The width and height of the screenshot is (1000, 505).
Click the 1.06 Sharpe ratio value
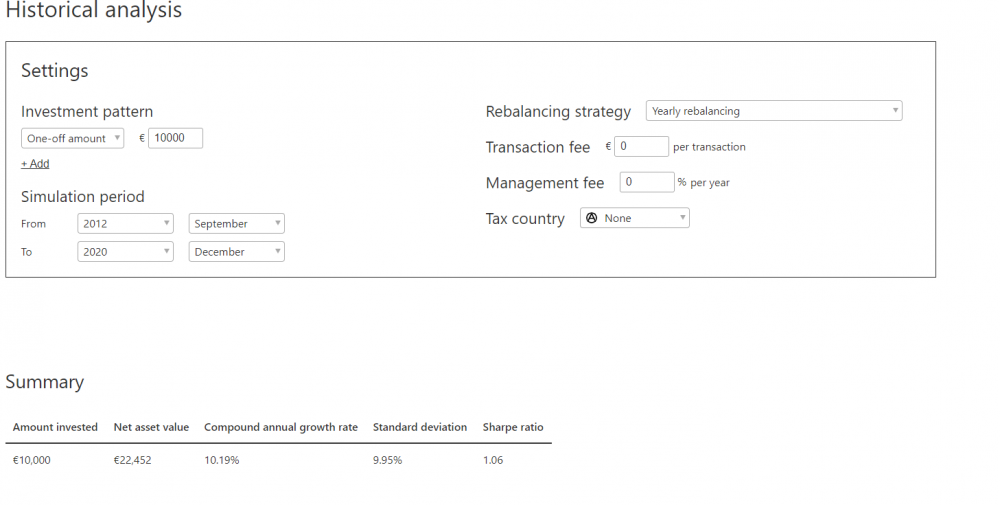coord(494,460)
